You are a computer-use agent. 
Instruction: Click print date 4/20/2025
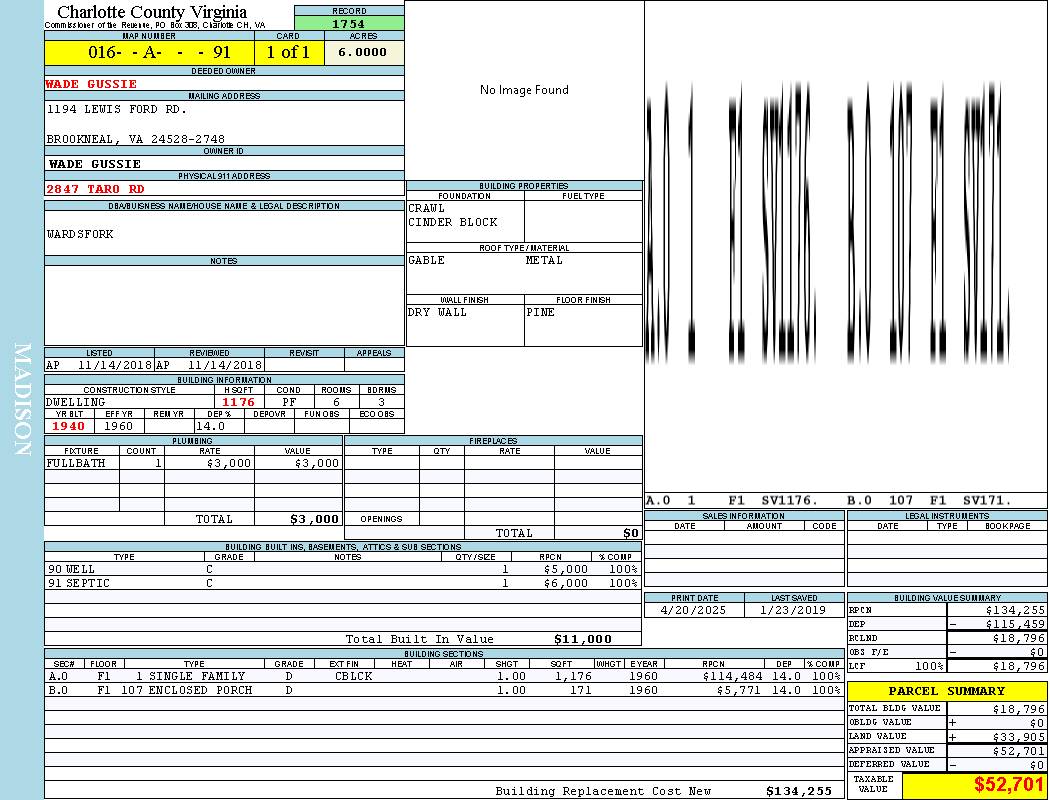point(693,610)
